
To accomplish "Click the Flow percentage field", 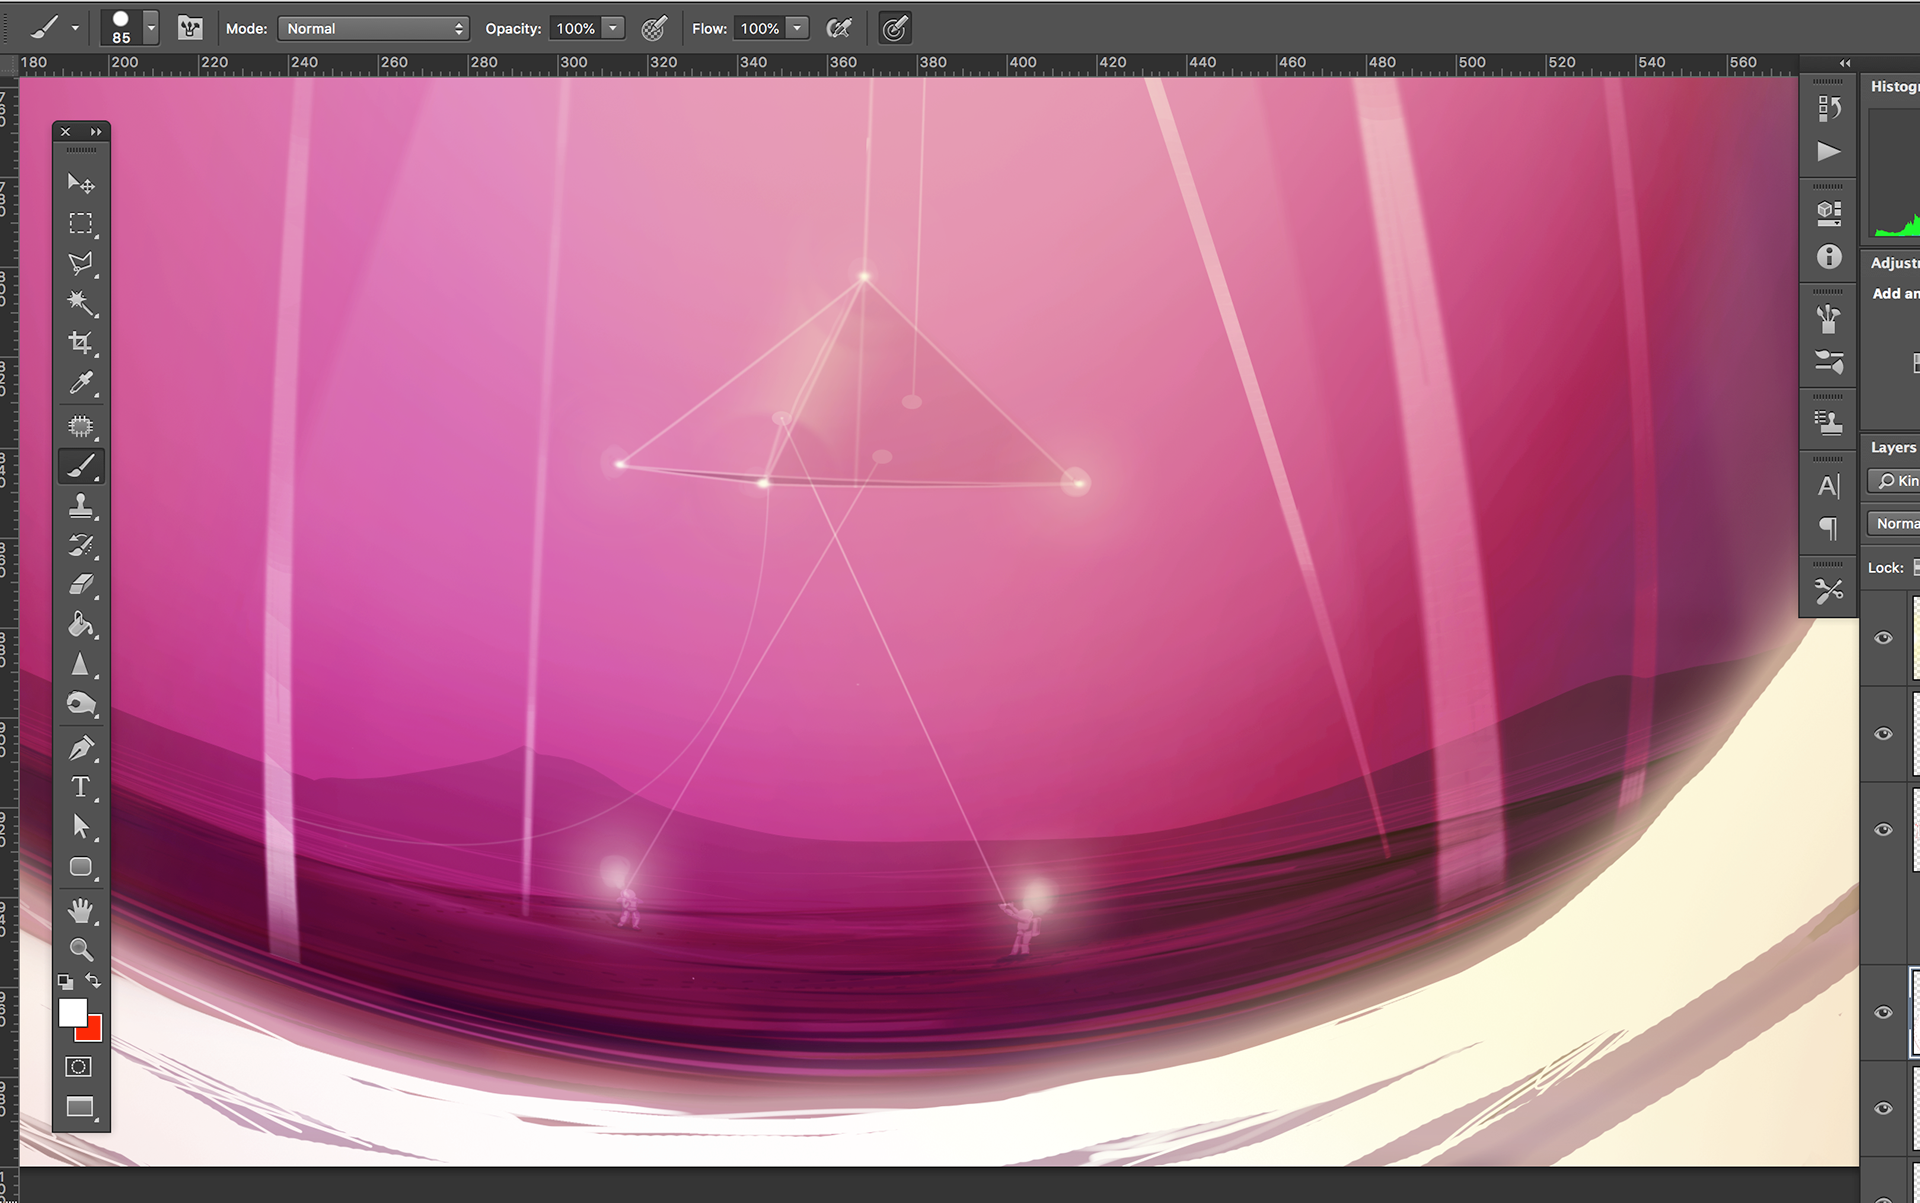I will (x=760, y=28).
